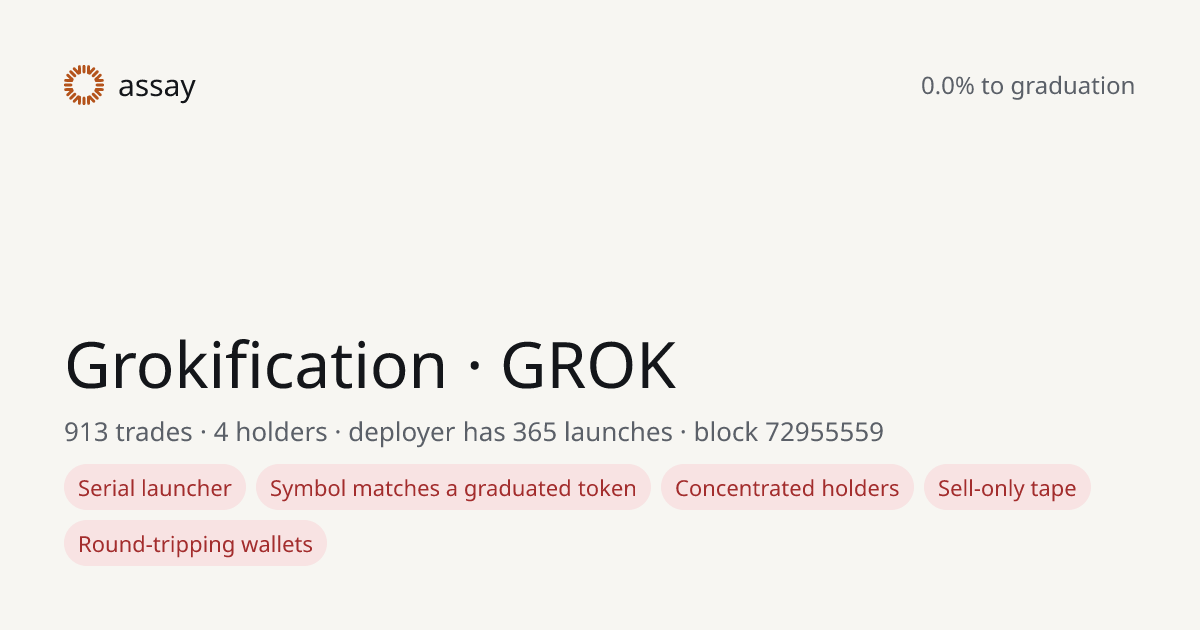
Task: Click the word block in stats line
Action: coord(726,432)
